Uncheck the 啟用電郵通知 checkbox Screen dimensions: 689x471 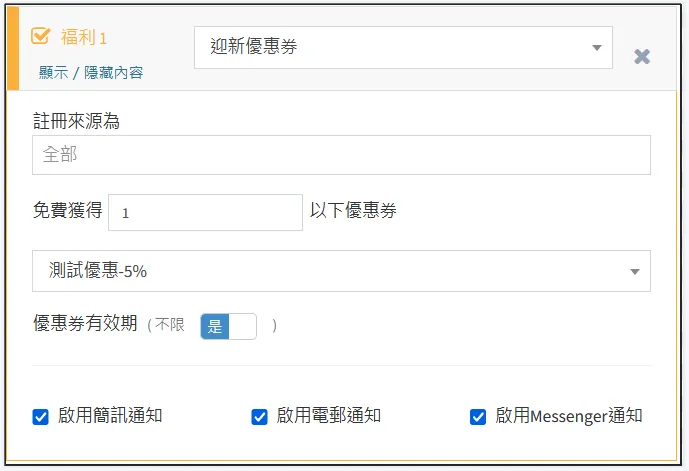(x=260, y=417)
